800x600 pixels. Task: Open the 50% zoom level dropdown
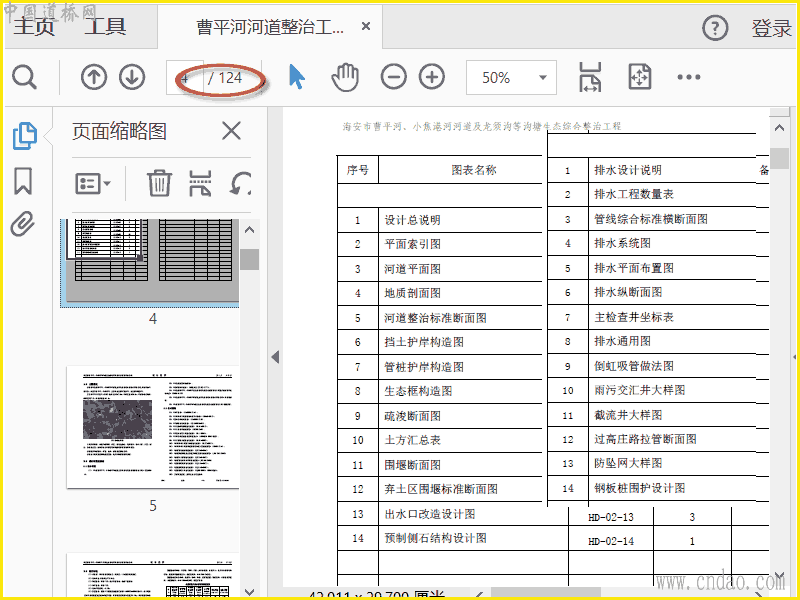[x=511, y=78]
